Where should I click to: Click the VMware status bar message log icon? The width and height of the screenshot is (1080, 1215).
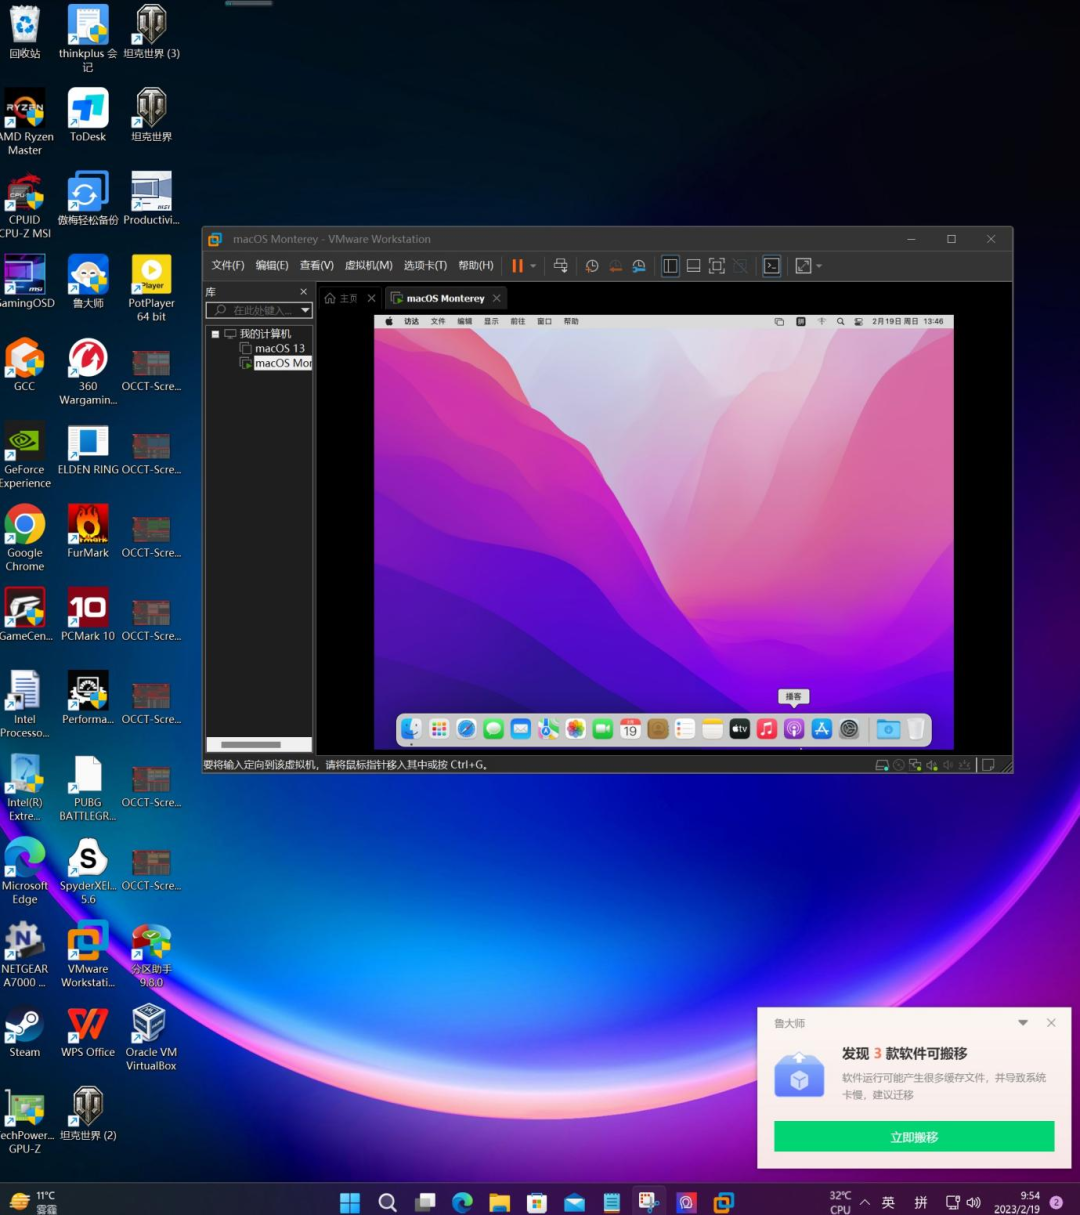988,765
